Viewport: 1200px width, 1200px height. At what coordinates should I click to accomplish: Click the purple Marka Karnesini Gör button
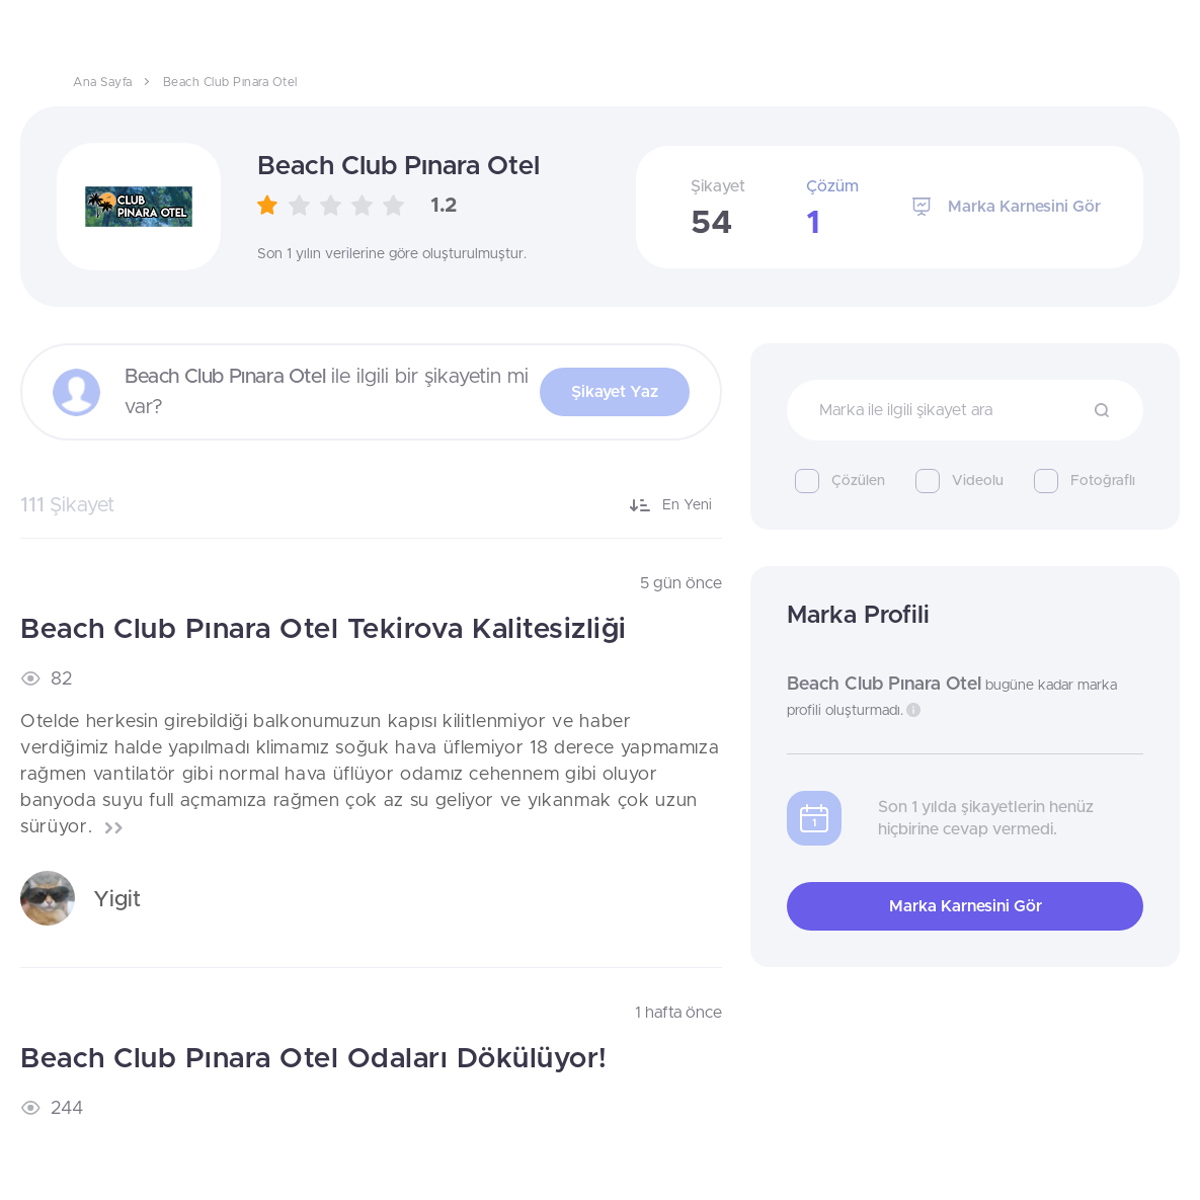[x=965, y=906]
